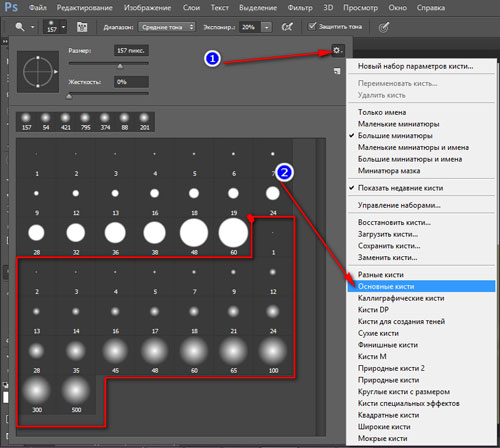The width and height of the screenshot is (500, 448).
Task: Click the Жесткость slider handle
Action: coord(69,97)
